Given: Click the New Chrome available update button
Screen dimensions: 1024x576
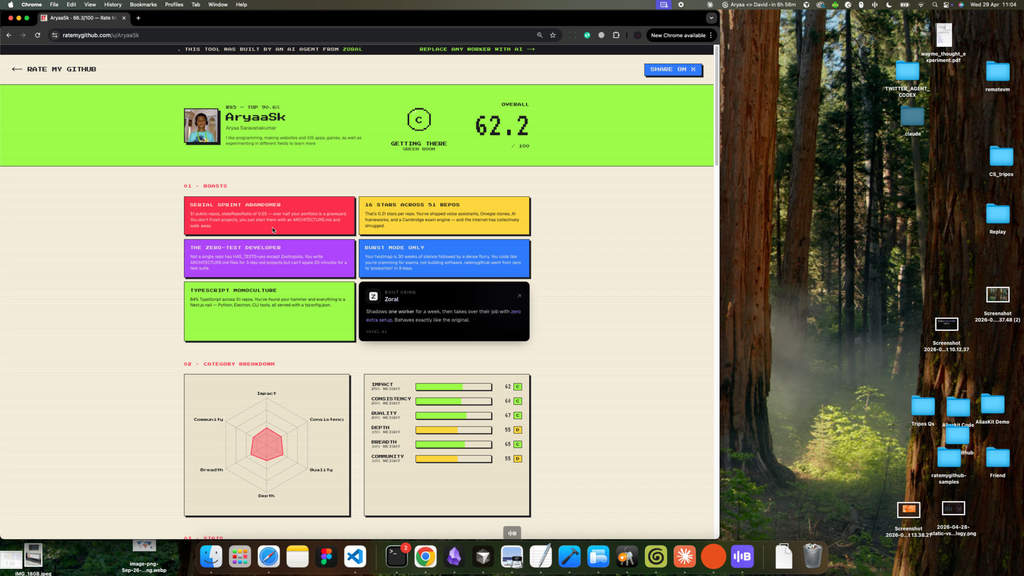Looking at the screenshot, I should [x=681, y=35].
